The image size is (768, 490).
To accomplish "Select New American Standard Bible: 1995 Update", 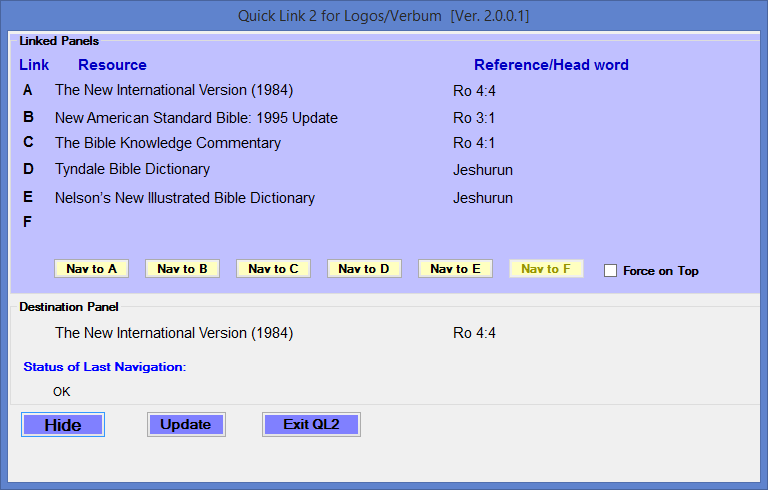I will click(196, 118).
